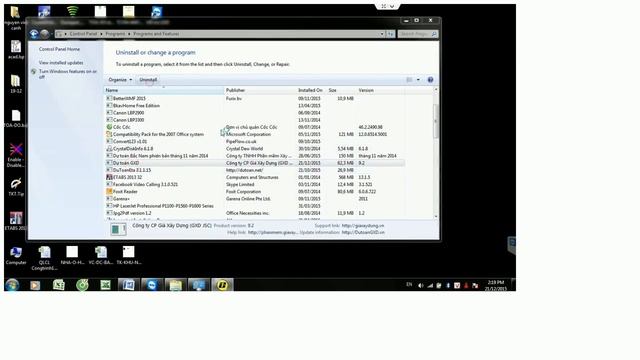Click the Compatibility Pack icon in list
The height and width of the screenshot is (360, 640).
coord(109,134)
